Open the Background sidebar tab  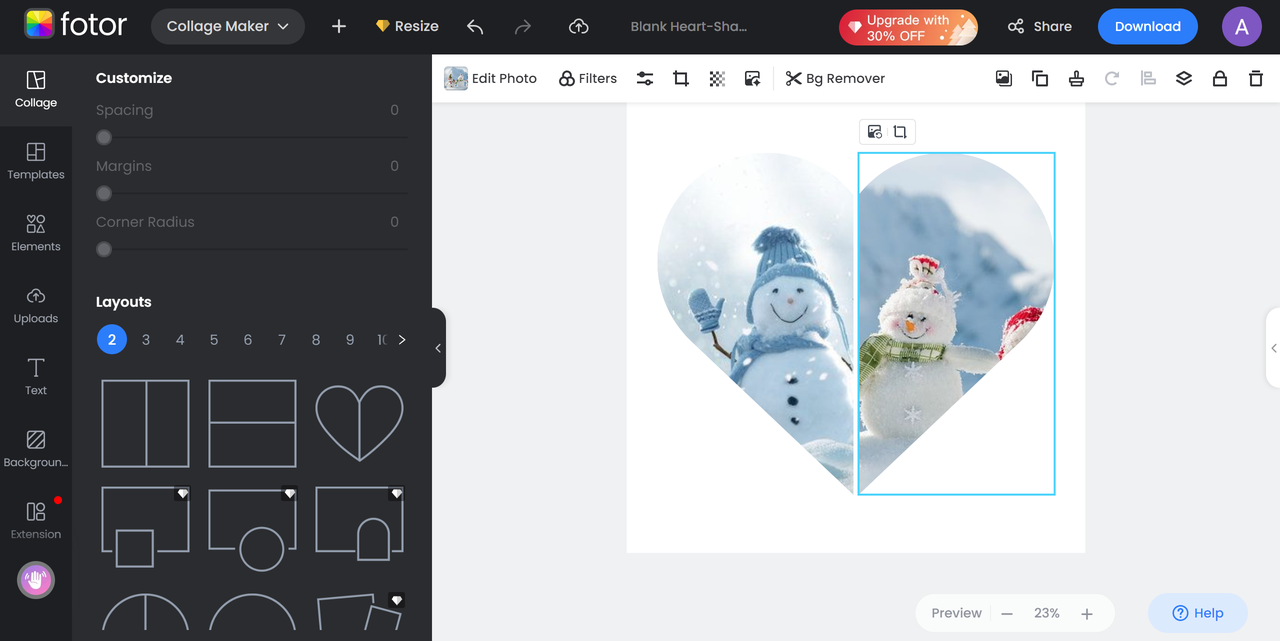click(x=36, y=450)
